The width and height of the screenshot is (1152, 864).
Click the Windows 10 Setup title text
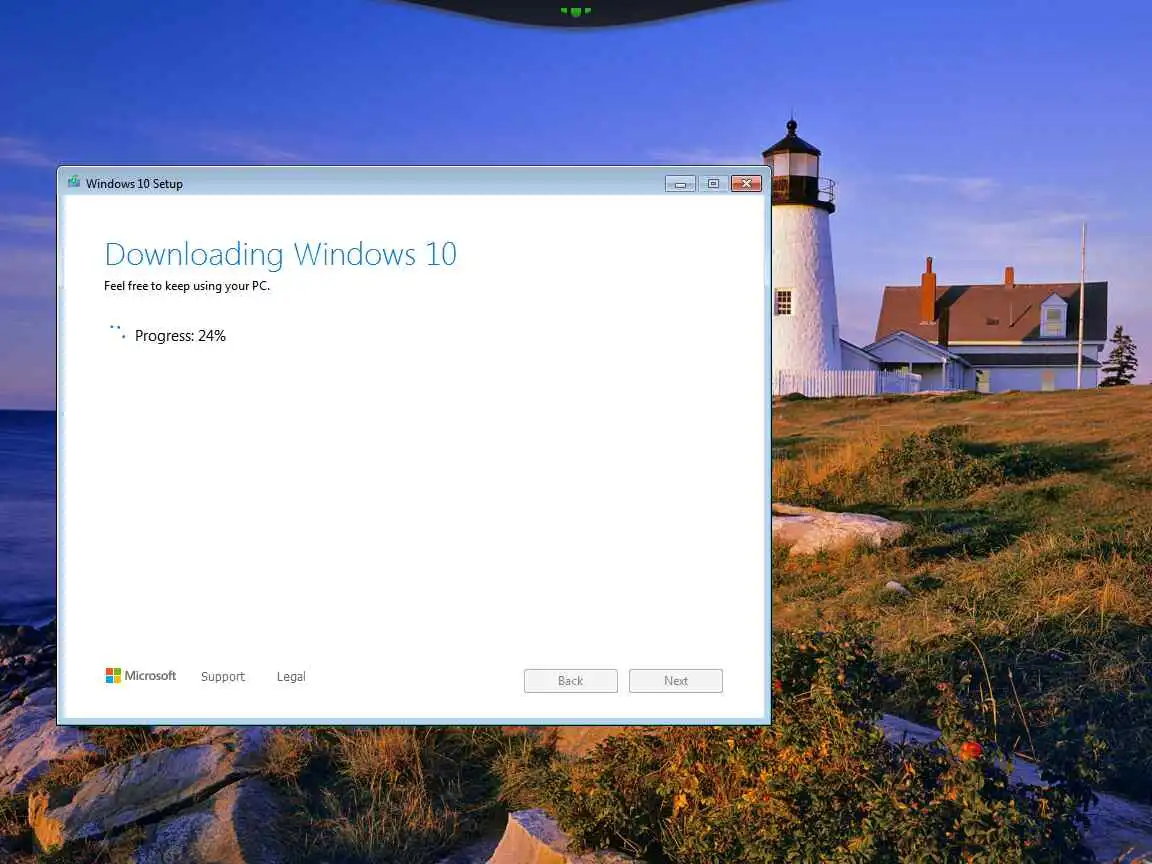pyautogui.click(x=134, y=184)
